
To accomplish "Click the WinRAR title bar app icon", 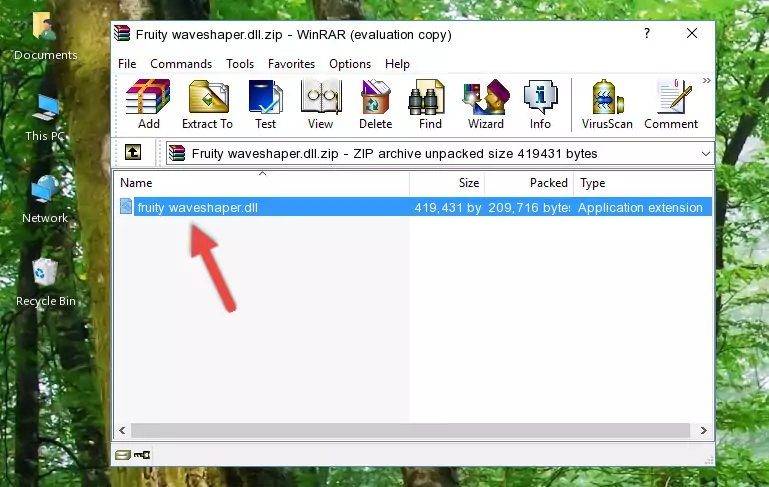I will pyautogui.click(x=123, y=33).
